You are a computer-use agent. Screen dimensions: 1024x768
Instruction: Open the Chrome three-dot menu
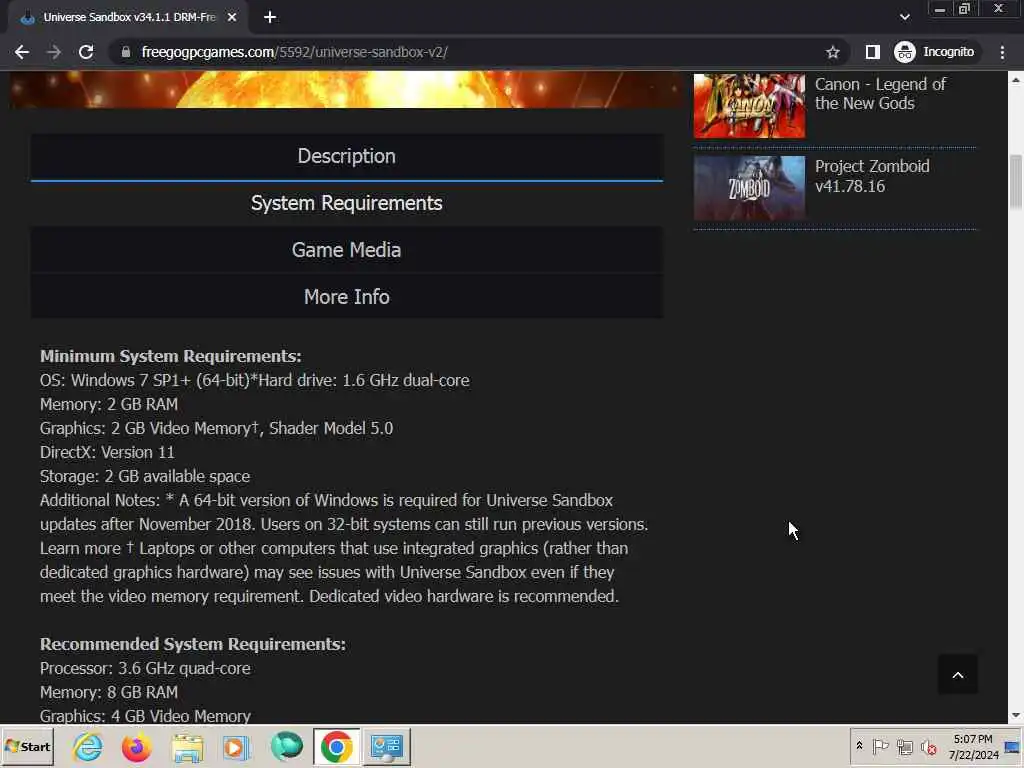1002,52
